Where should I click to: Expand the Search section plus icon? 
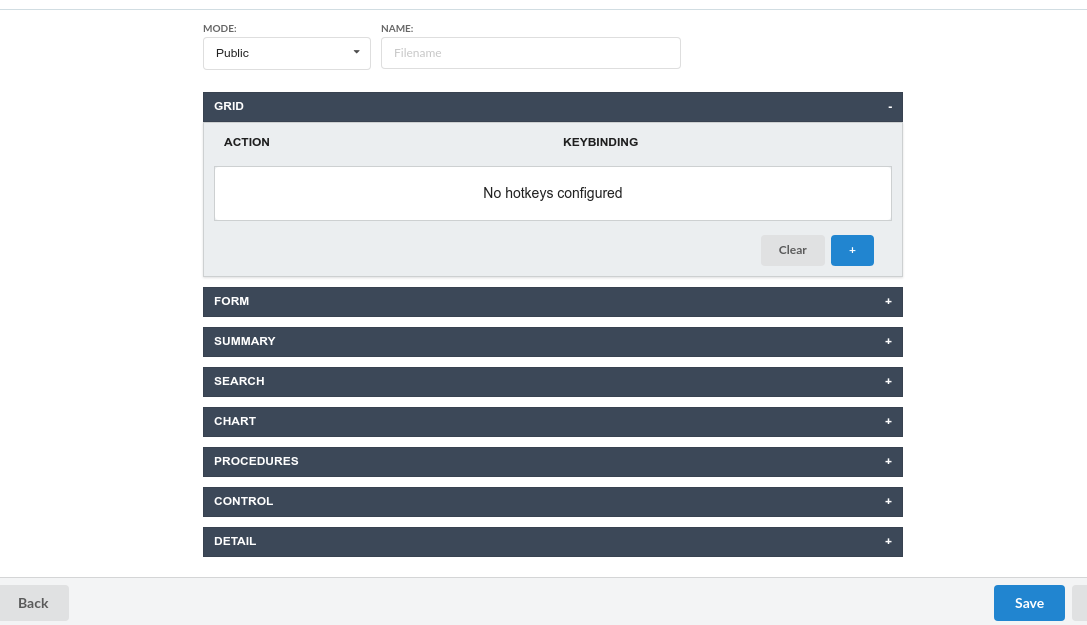[888, 382]
